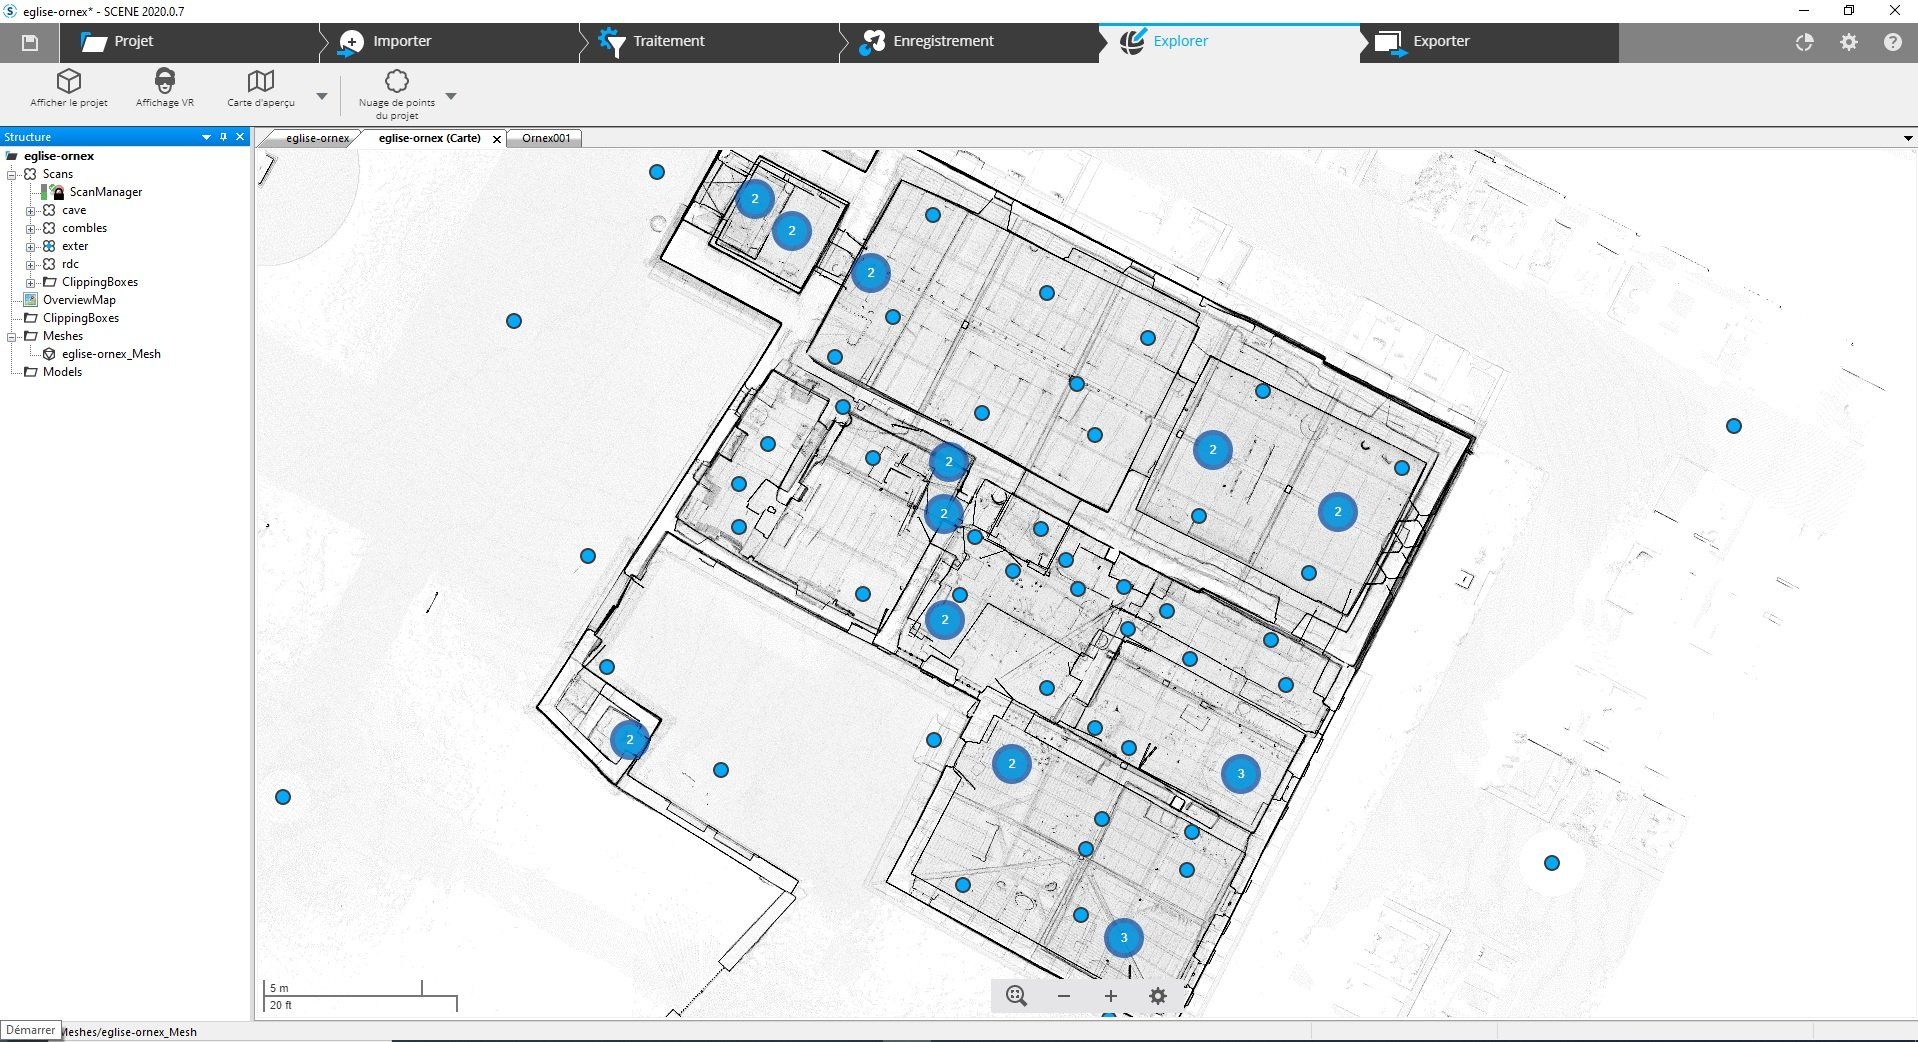The height and width of the screenshot is (1042, 1918).
Task: Click the save project disk icon
Action: coord(29,42)
